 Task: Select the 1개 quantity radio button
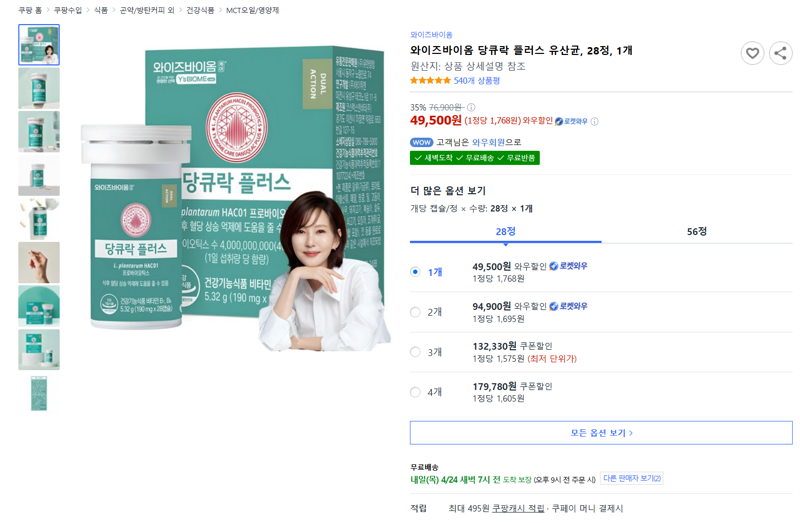[415, 272]
